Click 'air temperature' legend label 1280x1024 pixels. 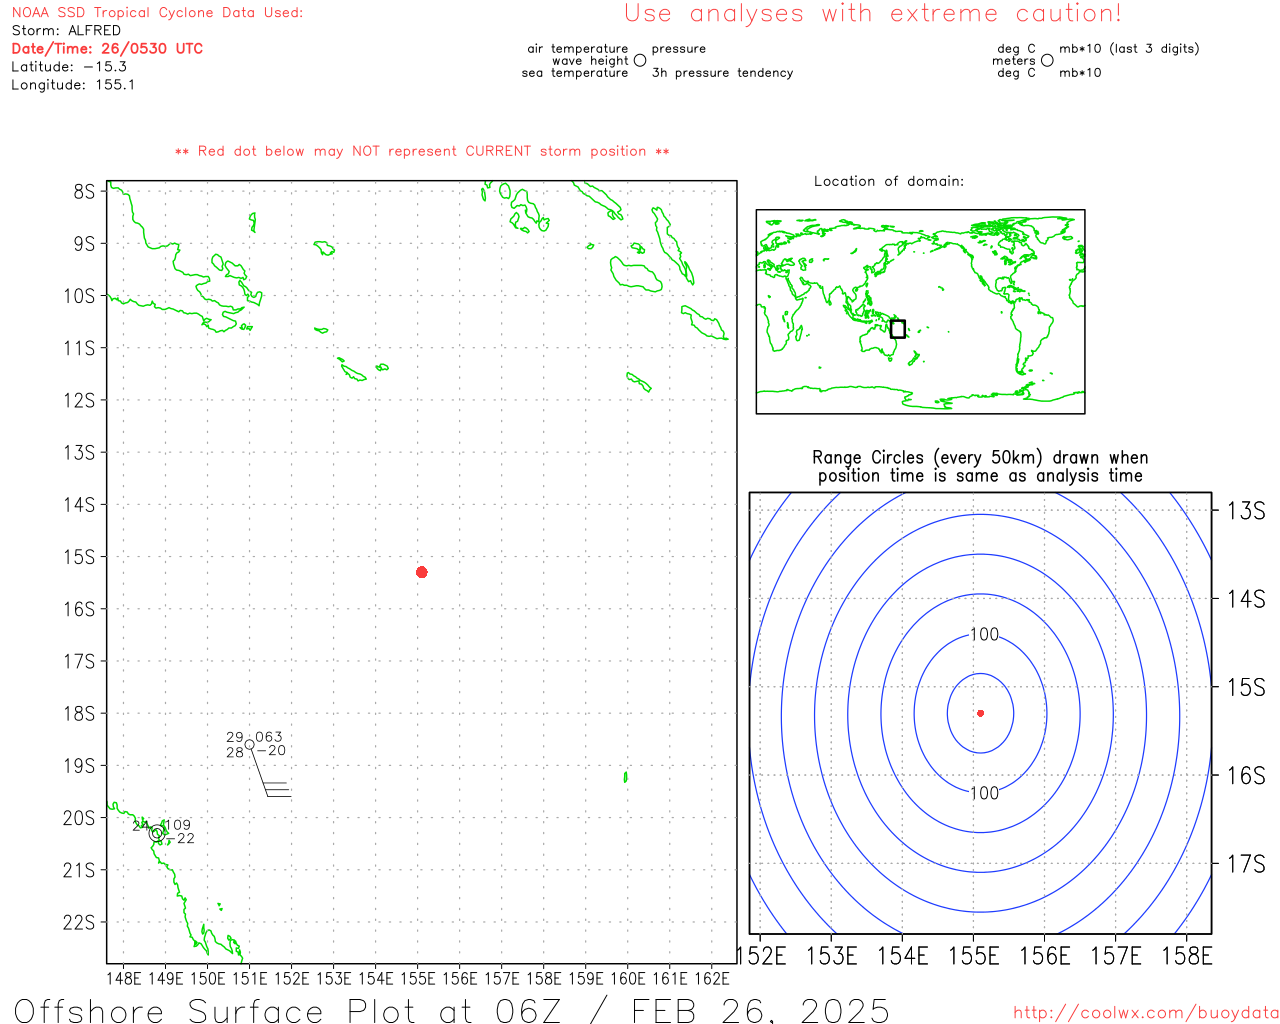point(578,49)
